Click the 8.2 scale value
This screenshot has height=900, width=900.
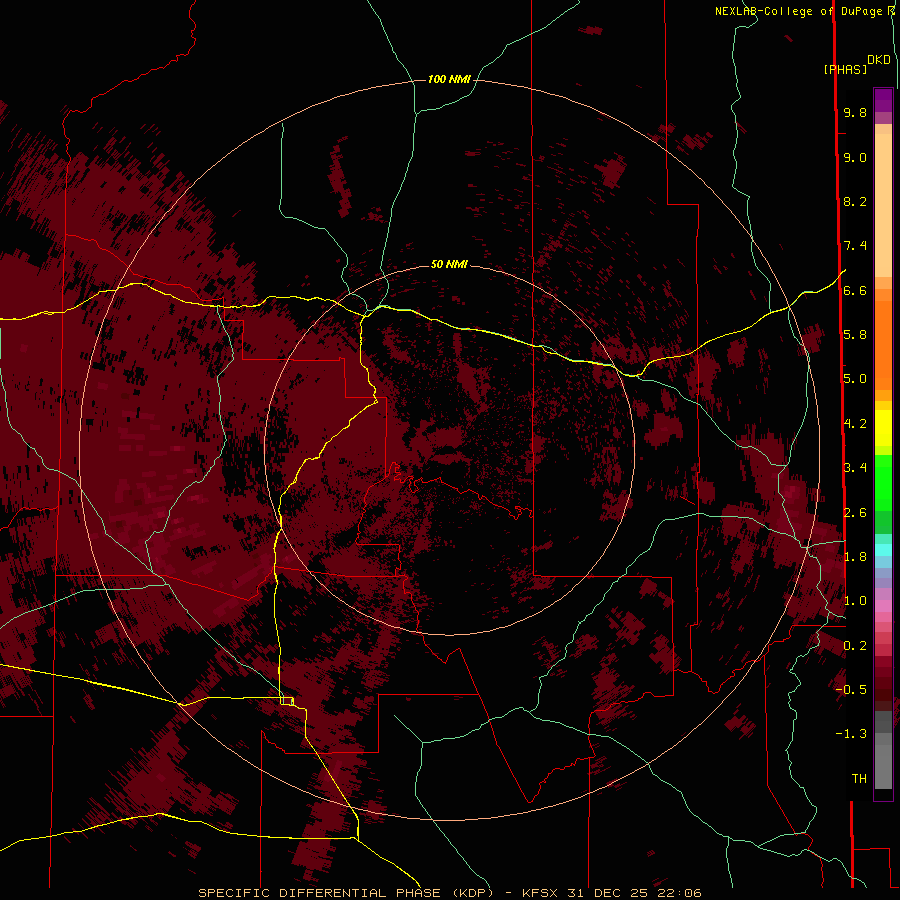click(x=855, y=201)
